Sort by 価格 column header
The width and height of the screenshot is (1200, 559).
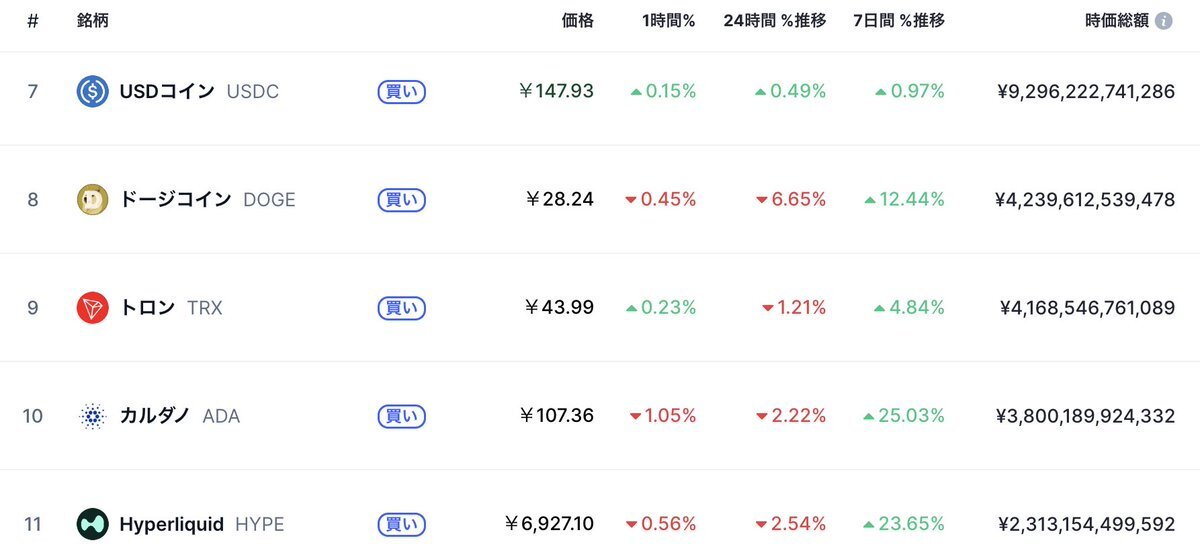[577, 20]
